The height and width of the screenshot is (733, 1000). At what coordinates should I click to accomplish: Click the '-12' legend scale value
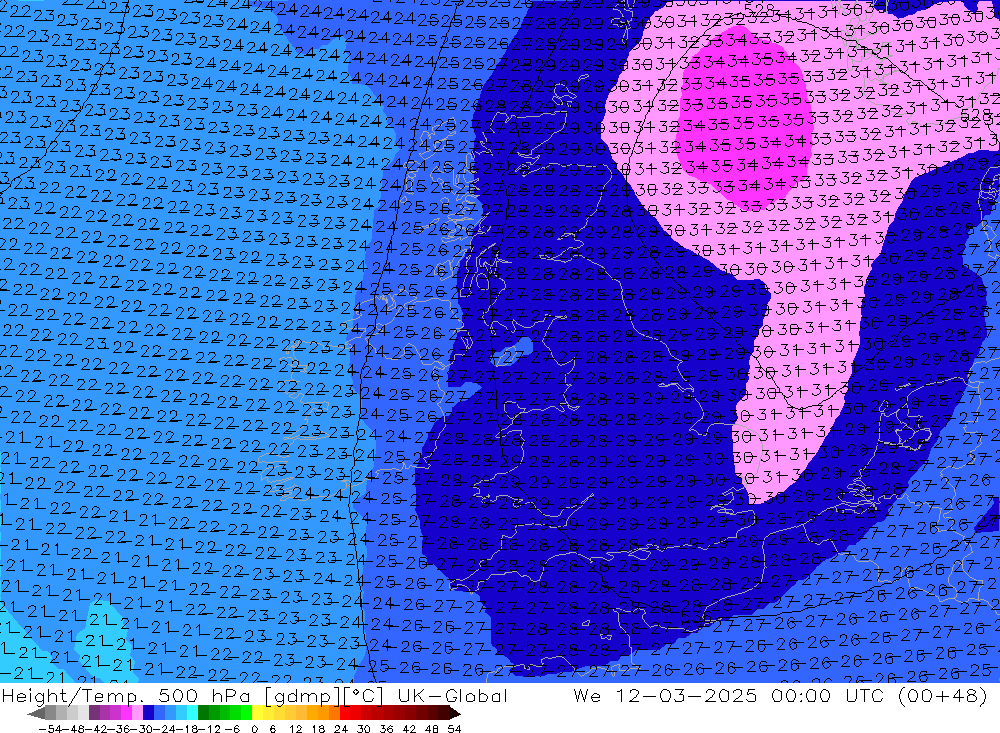click(x=209, y=729)
